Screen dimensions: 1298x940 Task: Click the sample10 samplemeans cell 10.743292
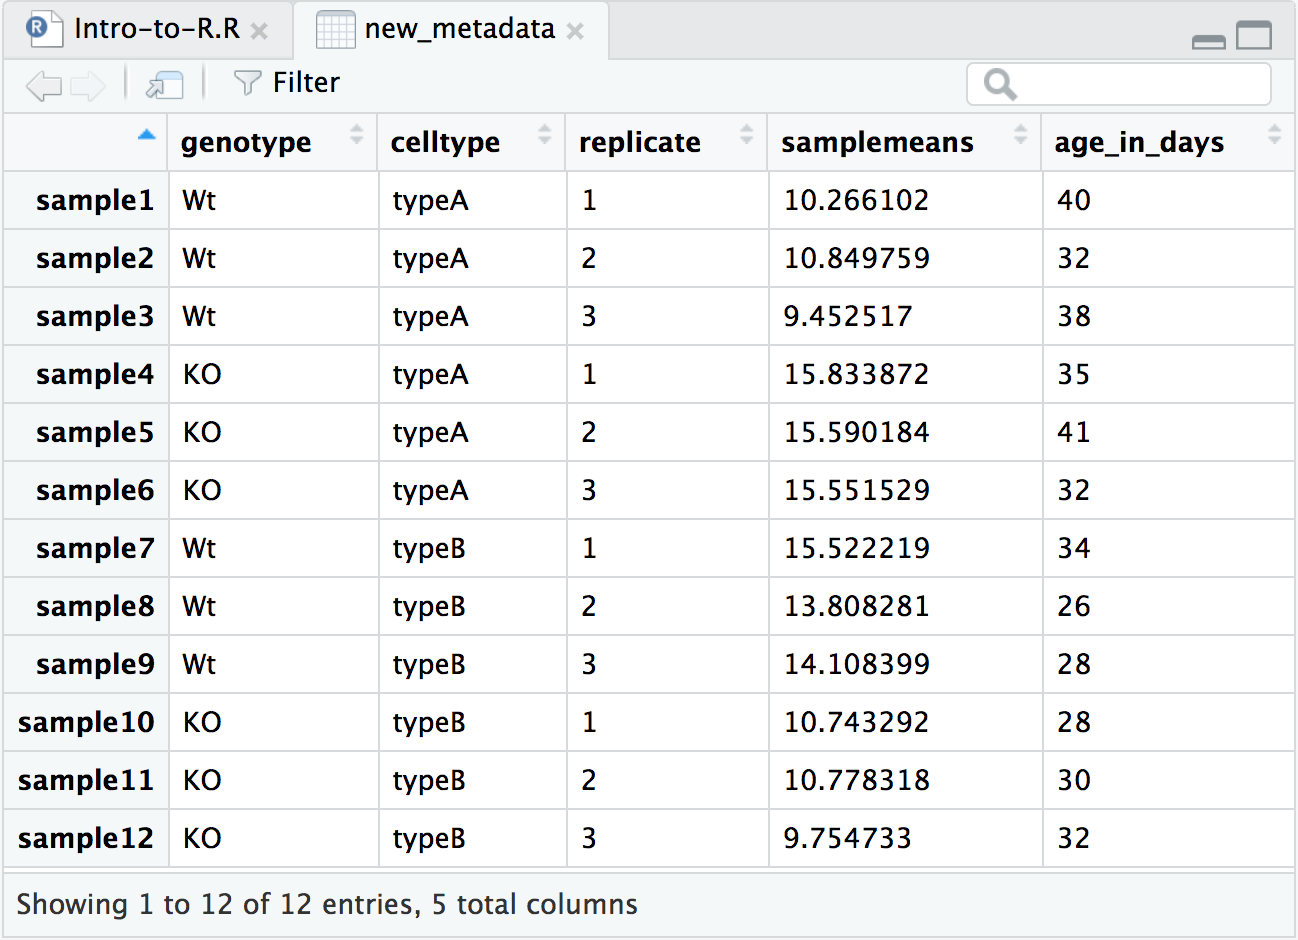pyautogui.click(x=856, y=723)
